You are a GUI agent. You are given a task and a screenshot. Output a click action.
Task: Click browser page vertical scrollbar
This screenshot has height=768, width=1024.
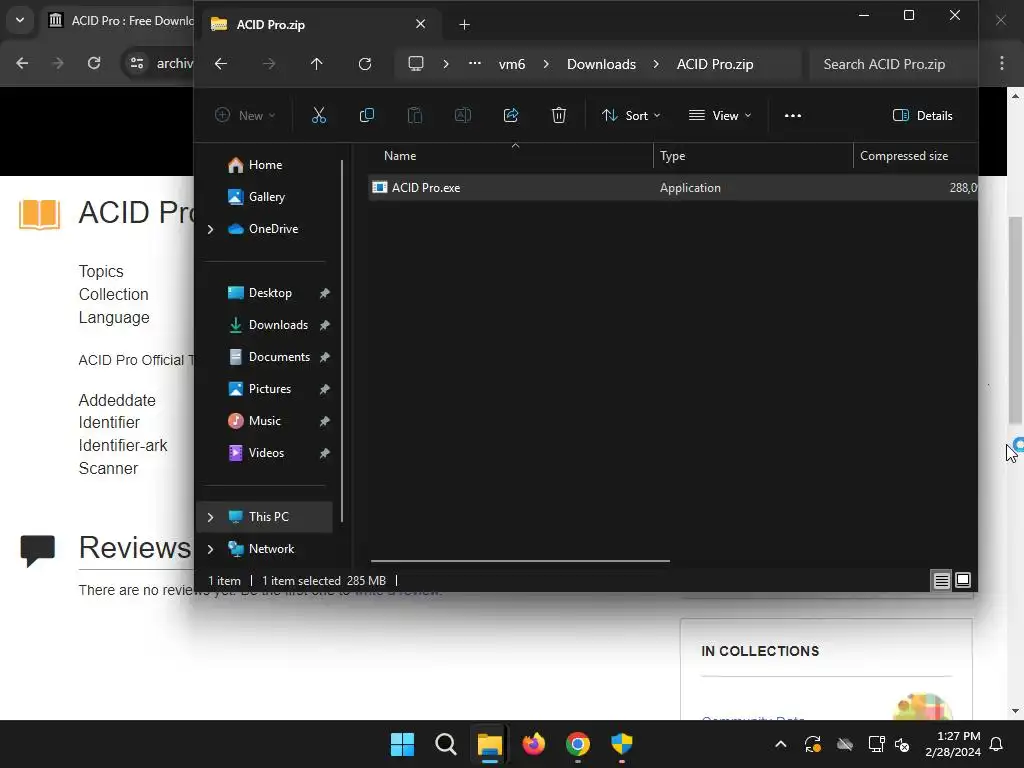(1015, 320)
